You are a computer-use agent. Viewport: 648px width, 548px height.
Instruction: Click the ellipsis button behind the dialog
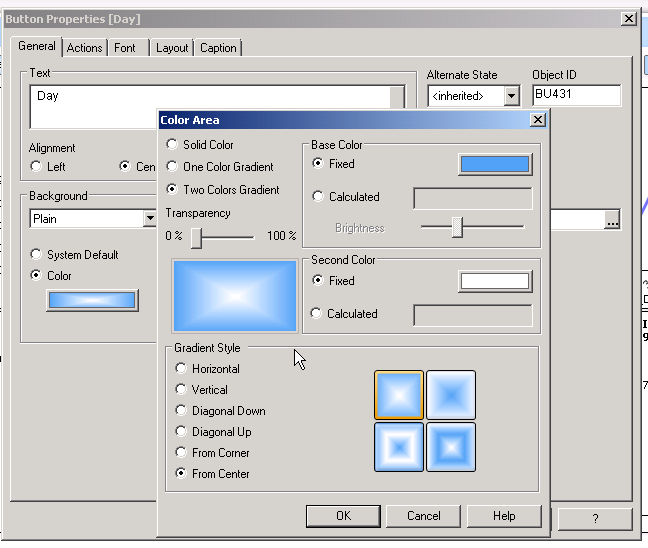(612, 220)
